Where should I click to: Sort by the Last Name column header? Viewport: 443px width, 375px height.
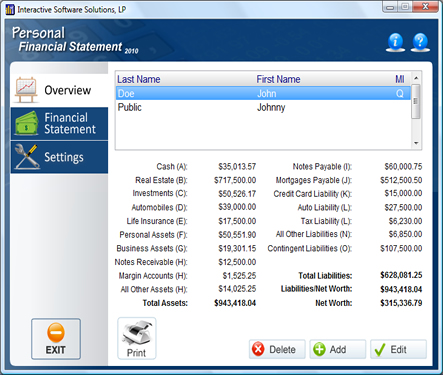[139, 79]
